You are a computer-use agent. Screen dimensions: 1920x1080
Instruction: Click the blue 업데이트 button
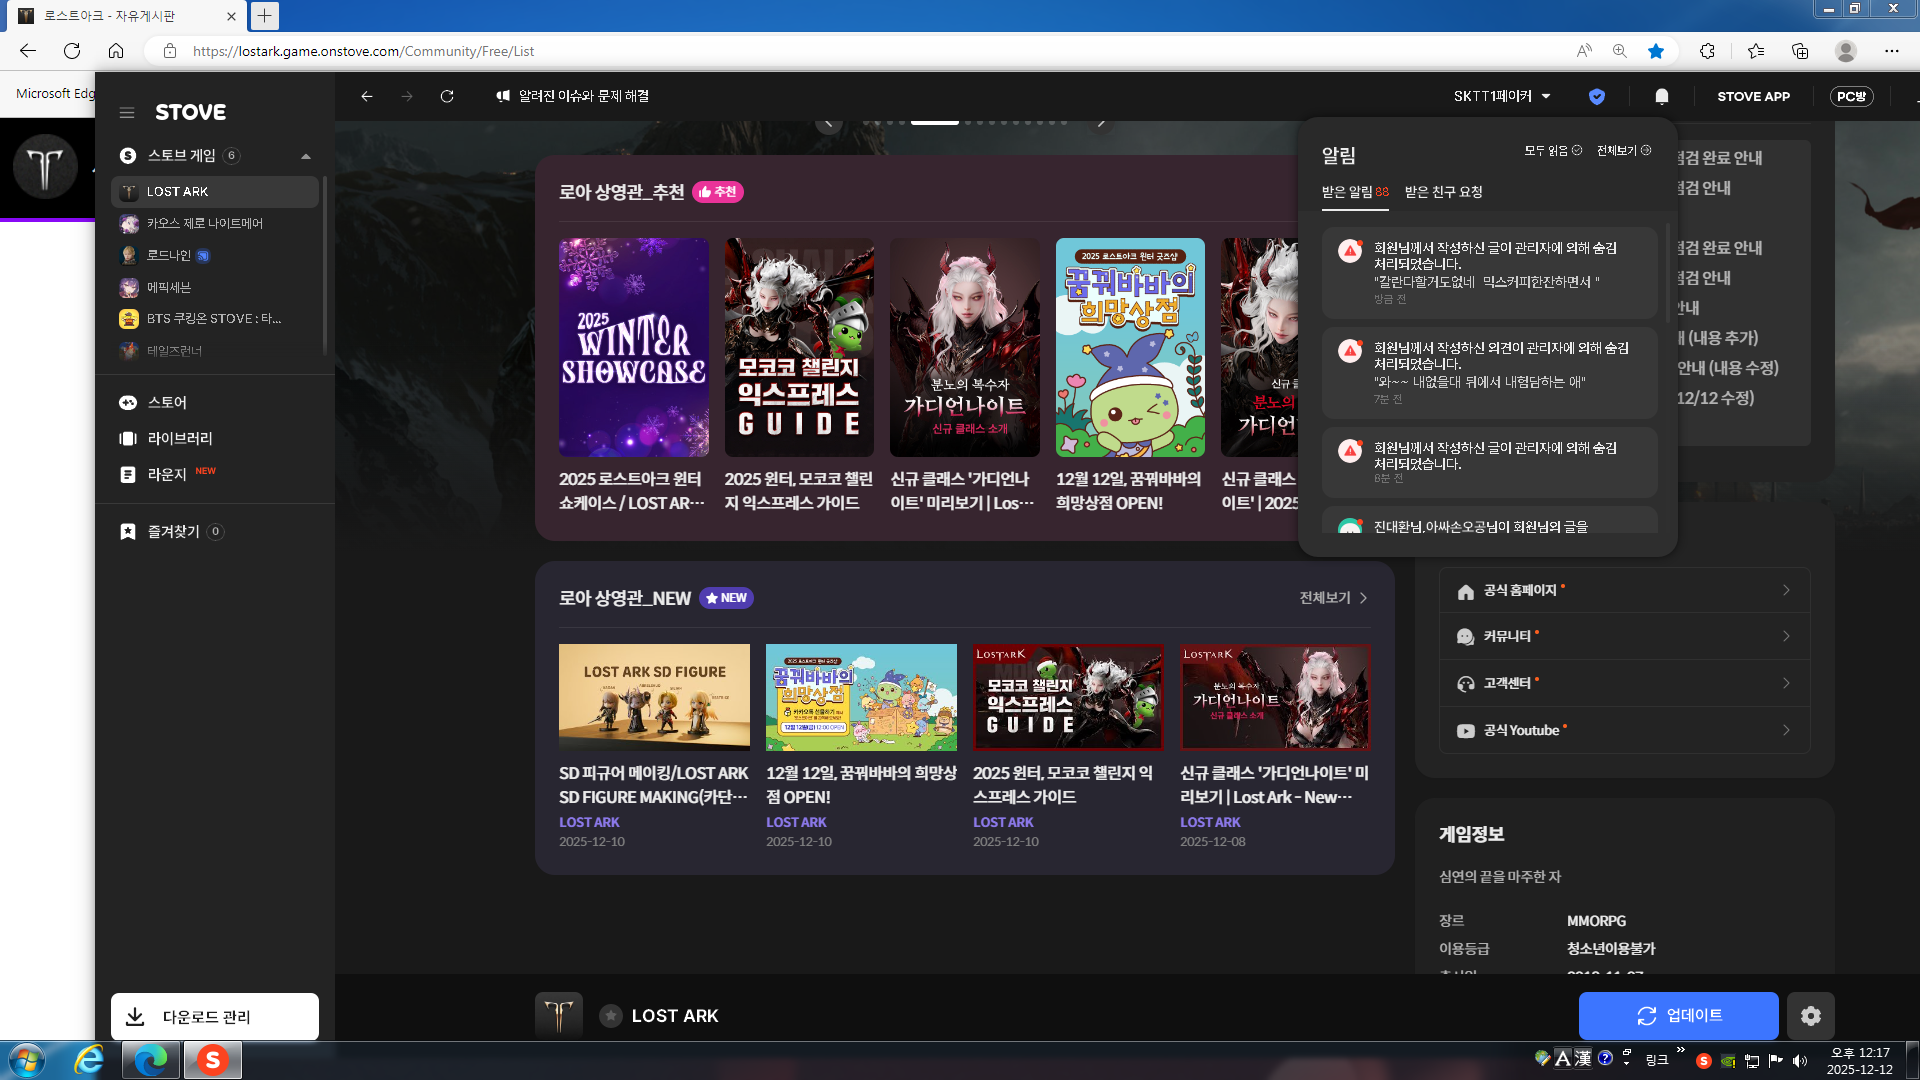[x=1678, y=1016]
